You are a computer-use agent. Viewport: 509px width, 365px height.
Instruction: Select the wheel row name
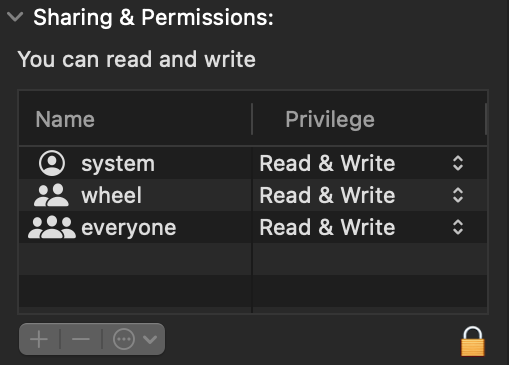point(112,195)
